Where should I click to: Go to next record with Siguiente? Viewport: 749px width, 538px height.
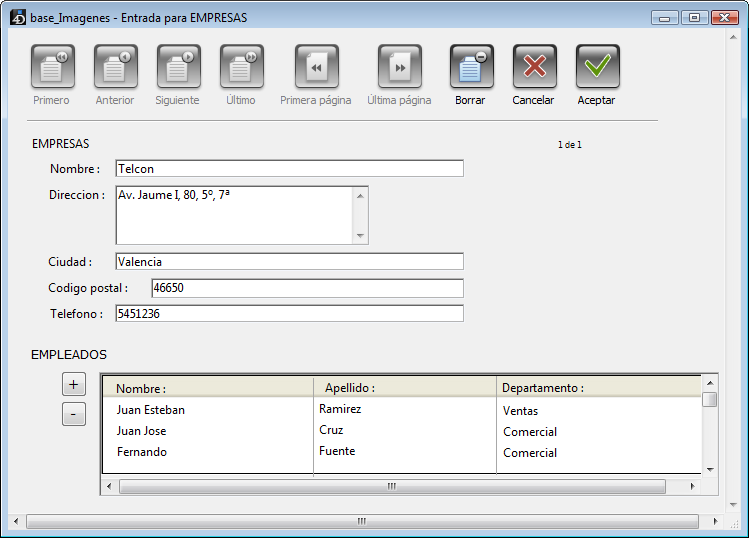(x=179, y=67)
